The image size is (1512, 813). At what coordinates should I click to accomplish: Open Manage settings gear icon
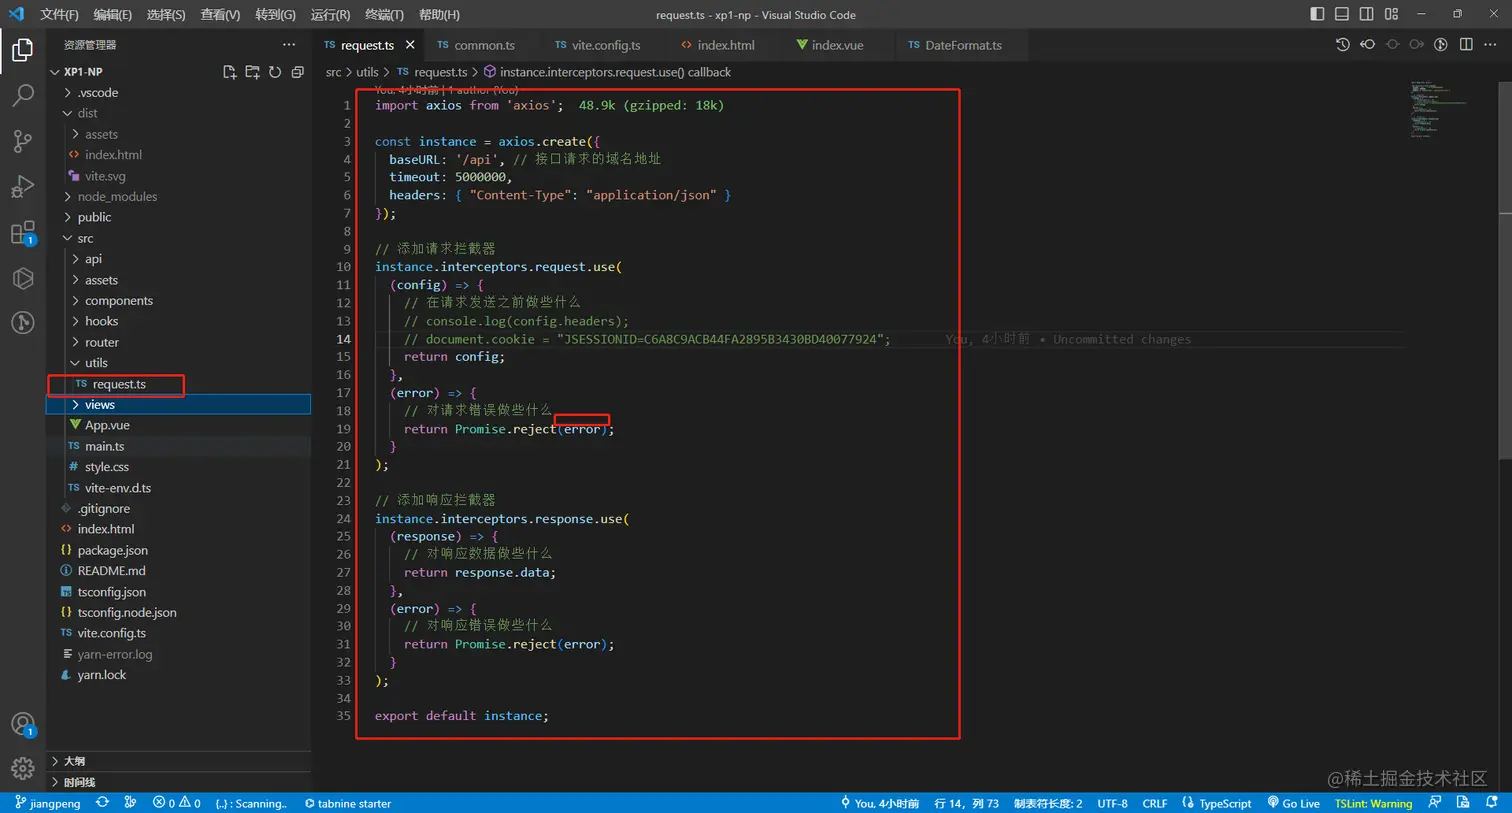pos(22,768)
